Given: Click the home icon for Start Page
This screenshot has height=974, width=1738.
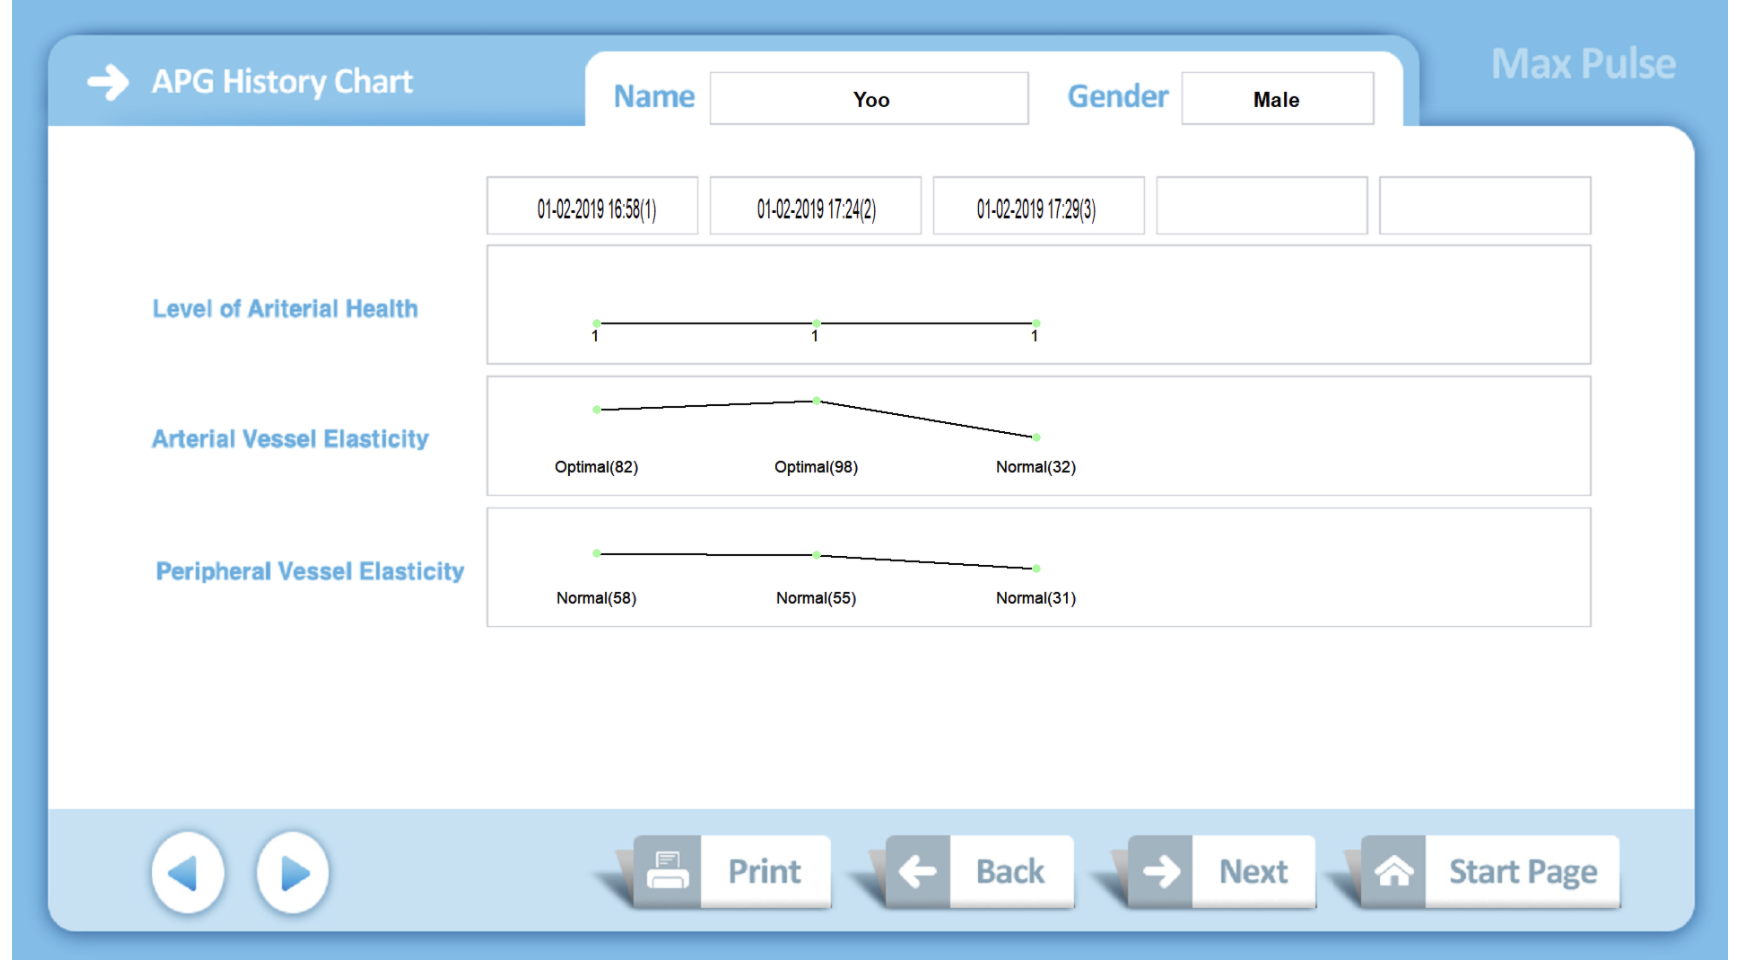Looking at the screenshot, I should pos(1393,871).
